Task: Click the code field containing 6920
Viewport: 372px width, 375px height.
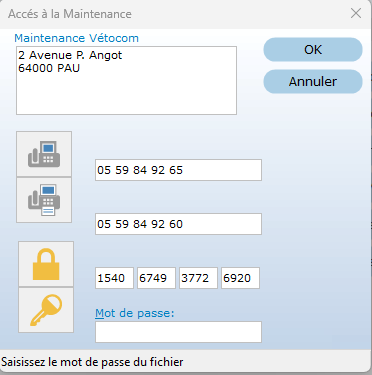Action: click(240, 278)
